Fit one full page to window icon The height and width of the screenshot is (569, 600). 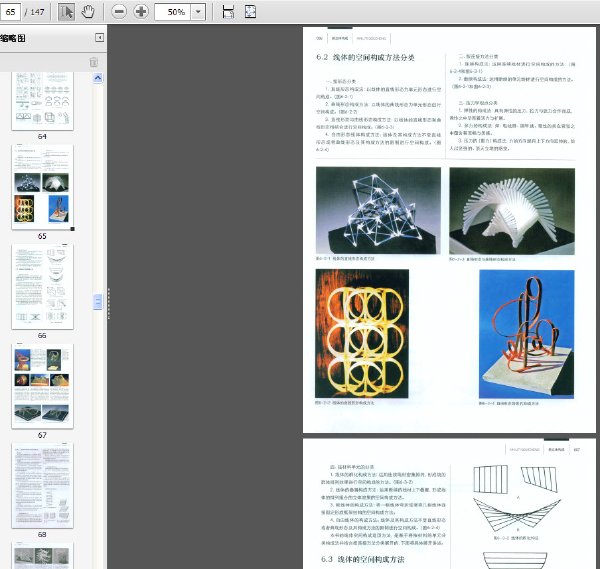coord(250,12)
